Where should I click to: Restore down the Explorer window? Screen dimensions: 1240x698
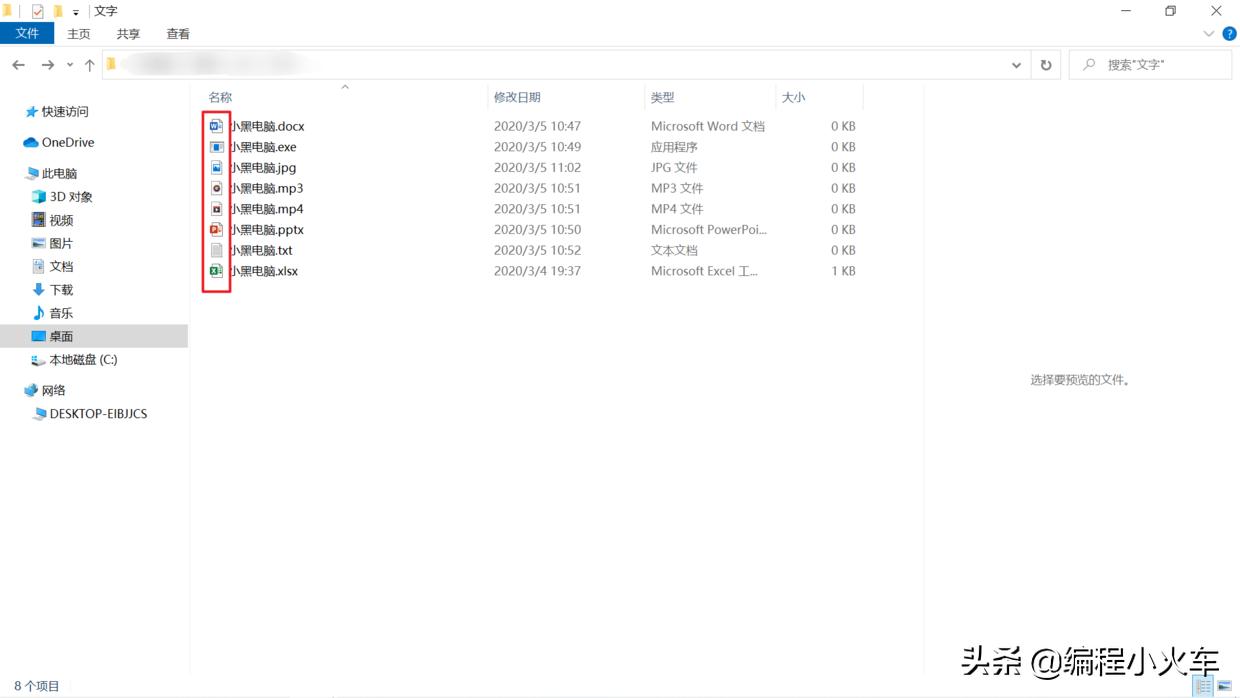click(1170, 11)
